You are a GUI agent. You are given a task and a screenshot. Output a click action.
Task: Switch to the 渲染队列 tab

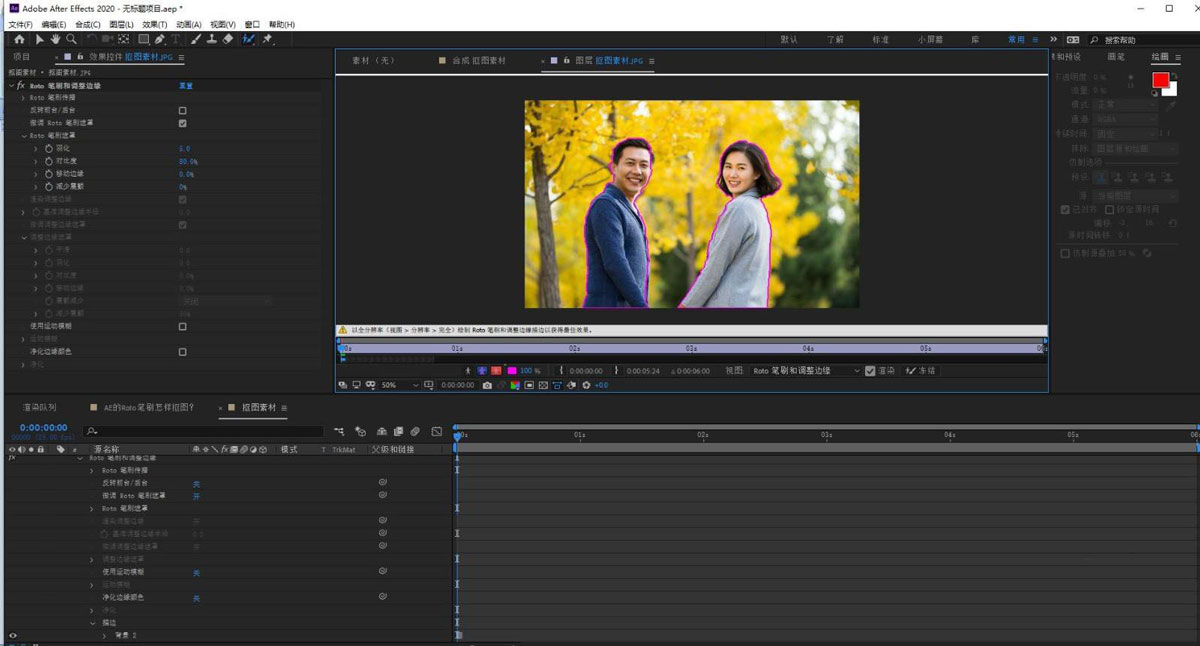pos(40,408)
